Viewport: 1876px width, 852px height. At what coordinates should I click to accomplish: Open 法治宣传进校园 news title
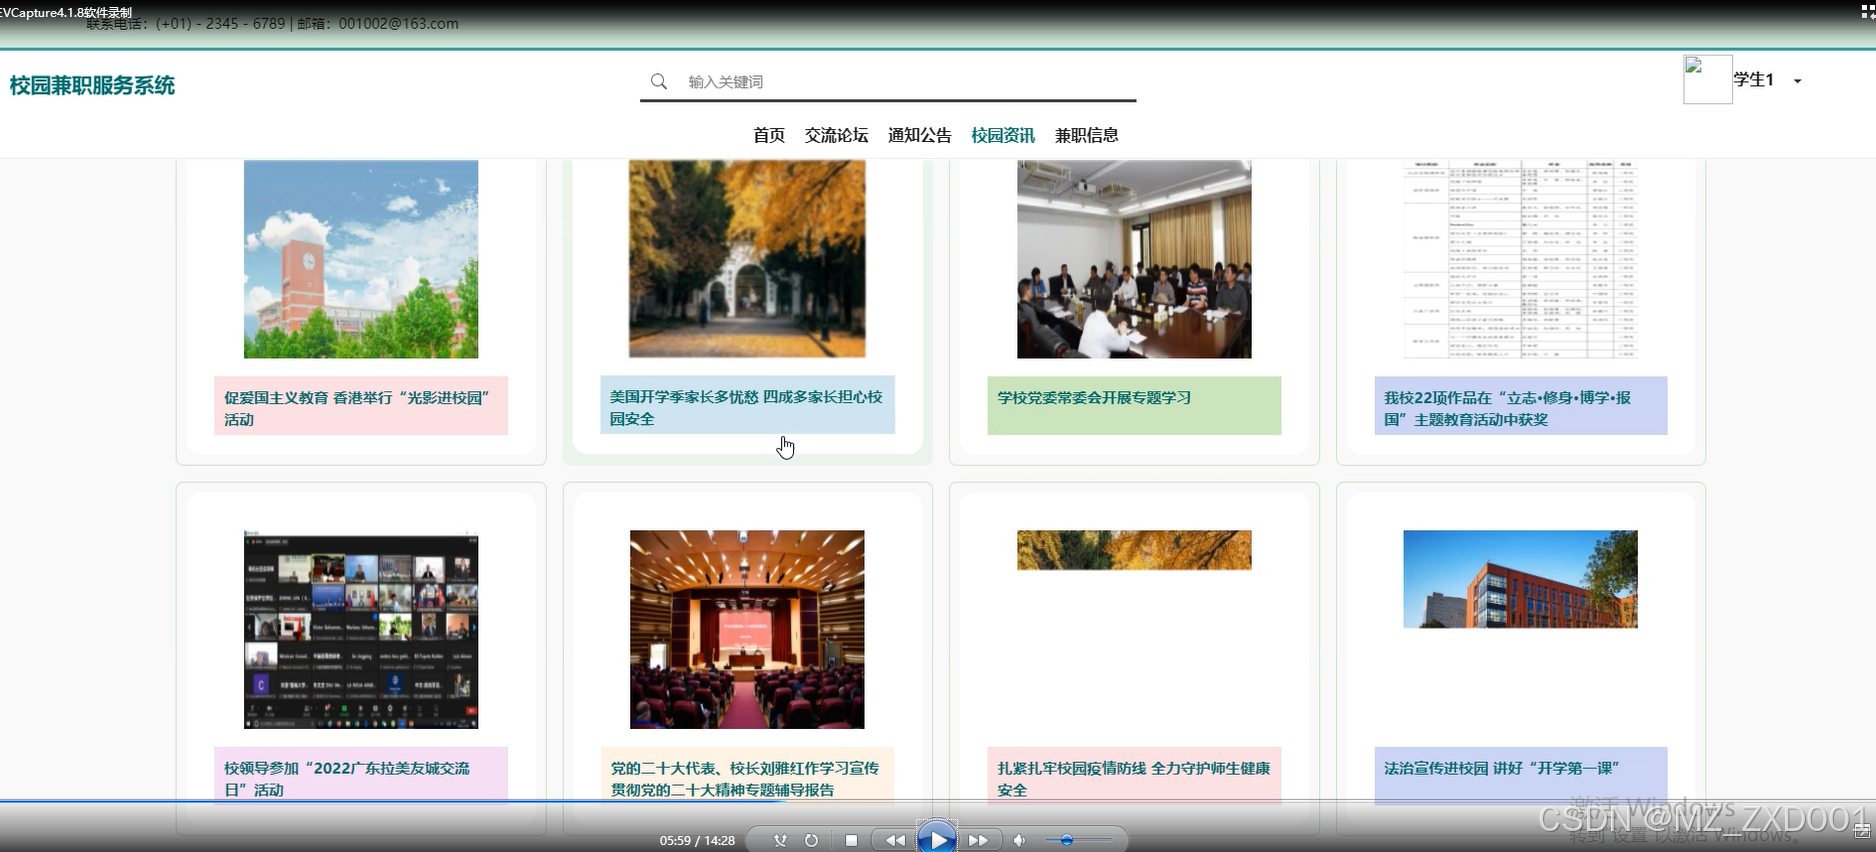pyautogui.click(x=1520, y=776)
